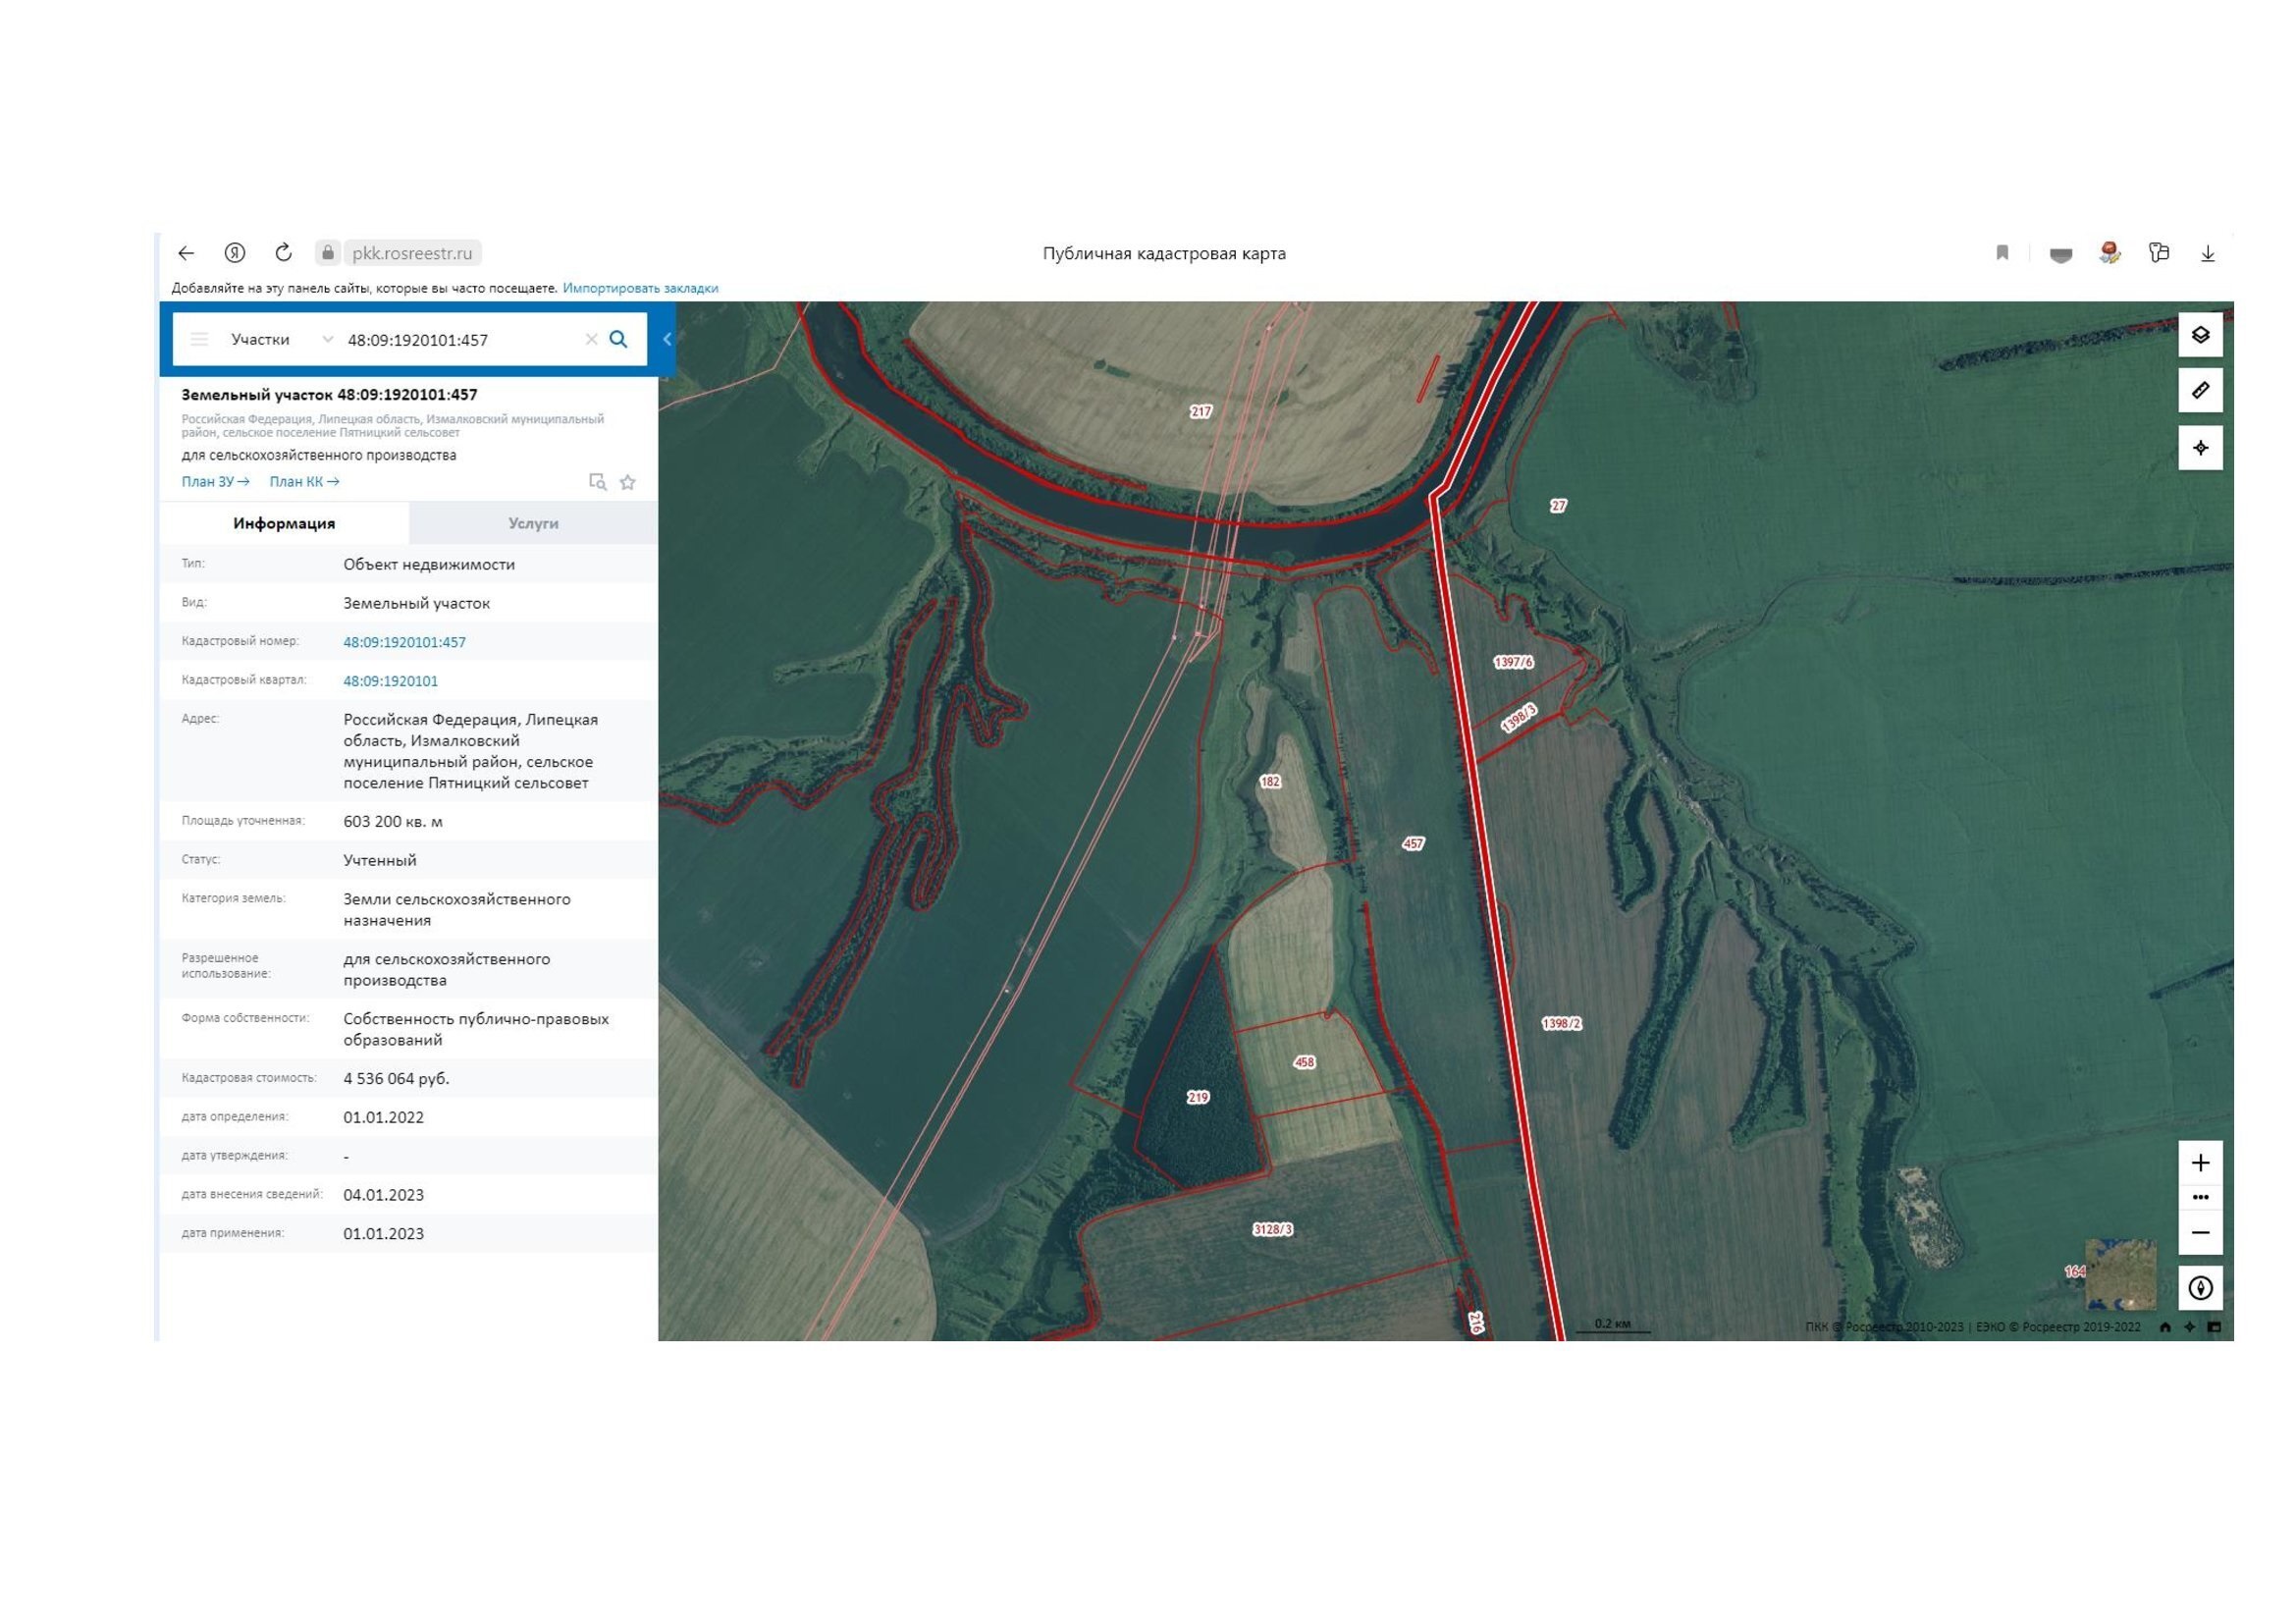The height and width of the screenshot is (1624, 2296).
Task: Select parcel labeled 3128/3 on the map
Action: tap(1272, 1229)
